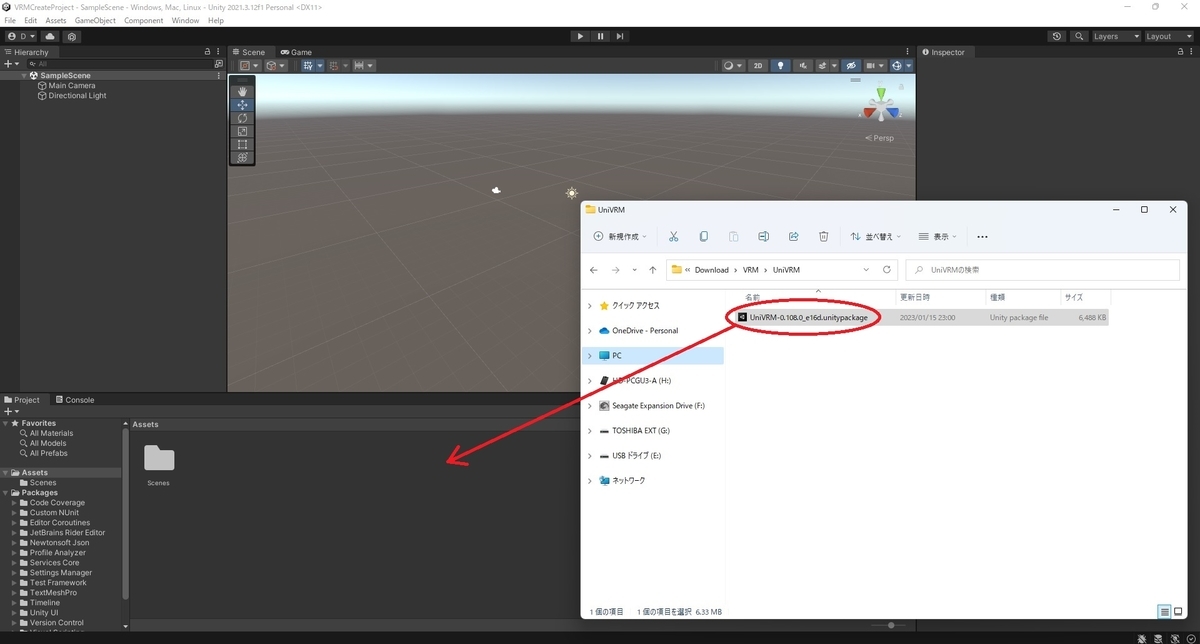Copy the selected file in Explorer
The width and height of the screenshot is (1200, 644).
tap(704, 237)
